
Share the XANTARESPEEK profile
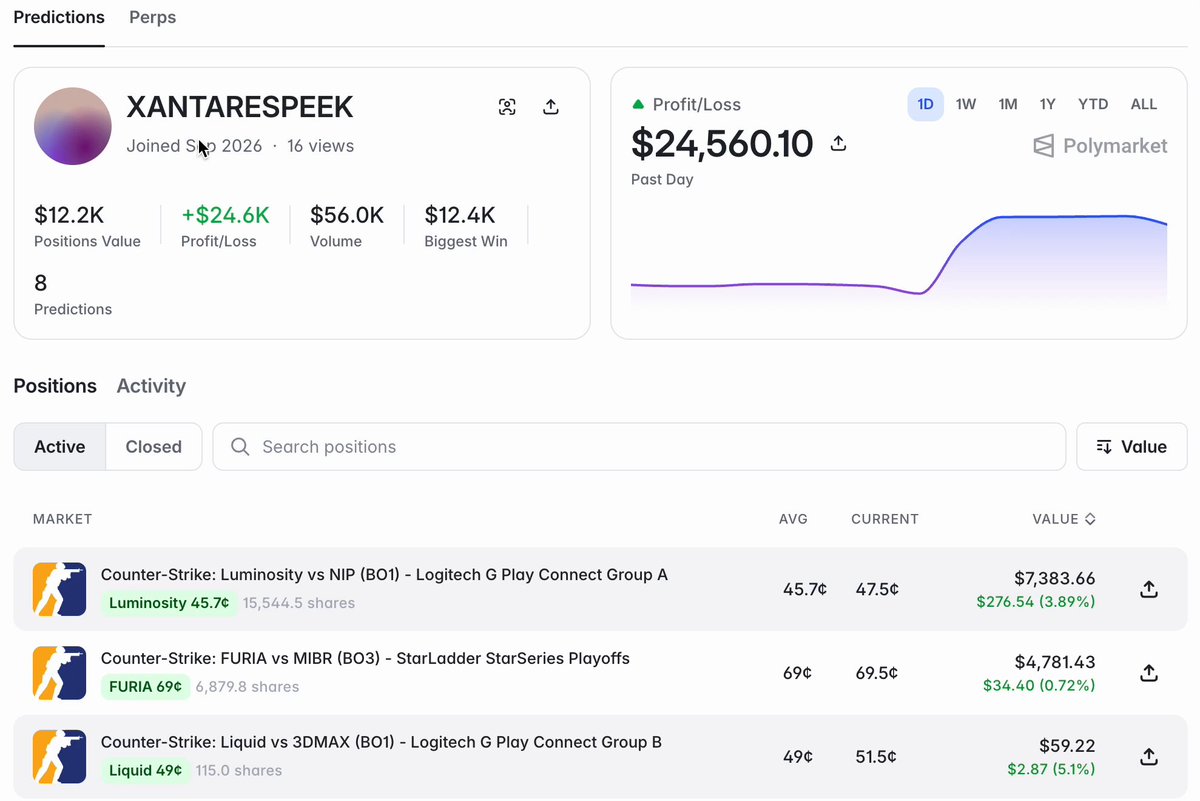point(550,107)
